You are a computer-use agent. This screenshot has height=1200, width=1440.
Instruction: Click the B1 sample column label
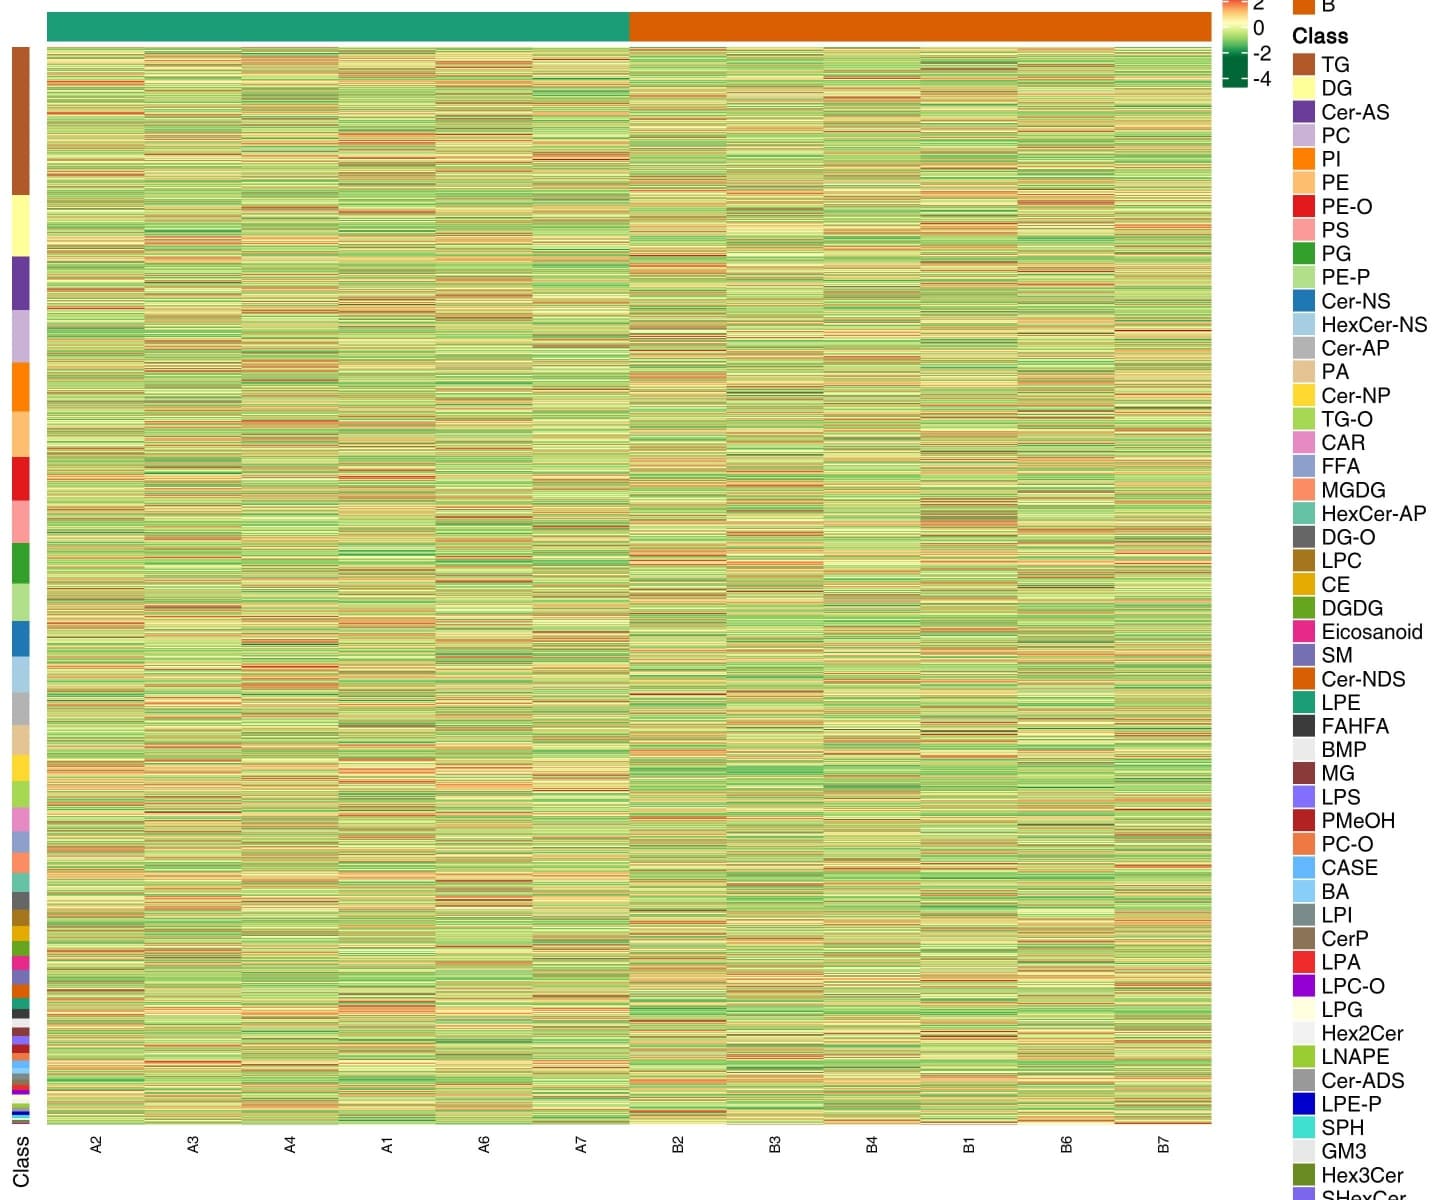969,1145
